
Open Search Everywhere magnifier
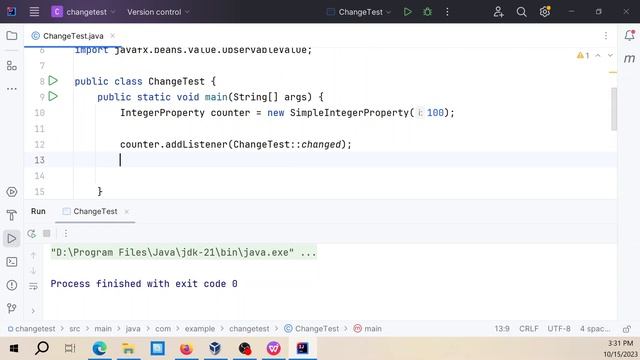tap(521, 12)
